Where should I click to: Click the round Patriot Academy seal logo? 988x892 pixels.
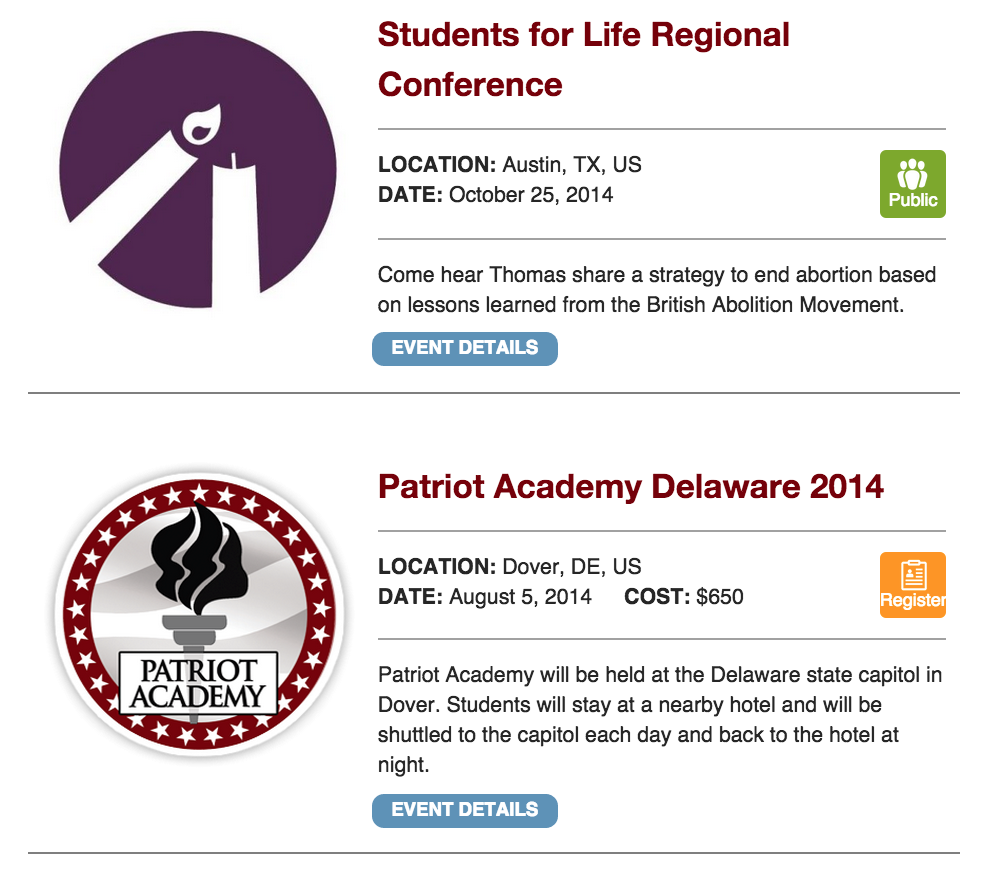click(199, 614)
